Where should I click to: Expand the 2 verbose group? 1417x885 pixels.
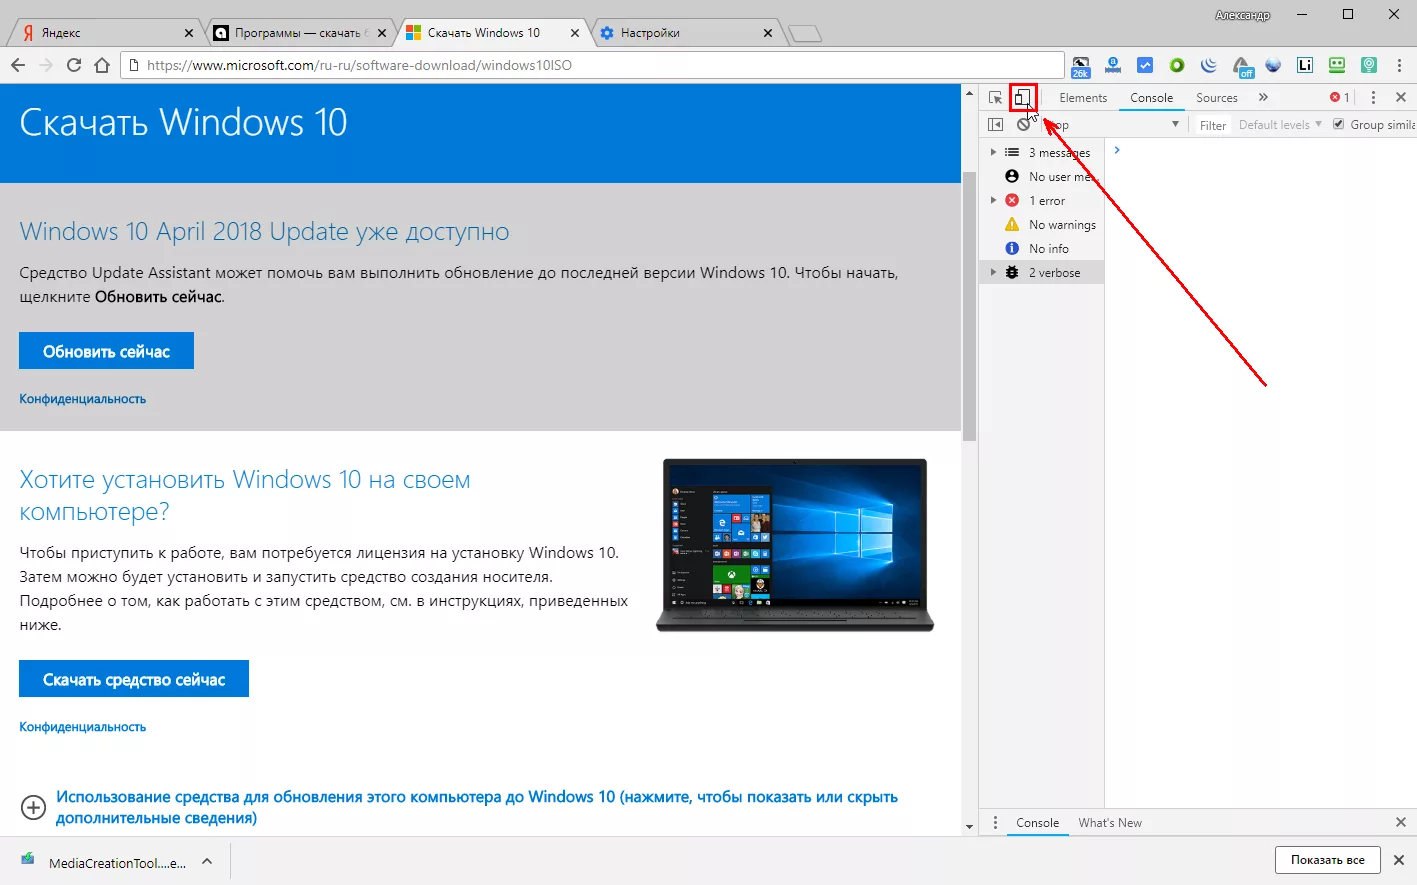click(993, 272)
